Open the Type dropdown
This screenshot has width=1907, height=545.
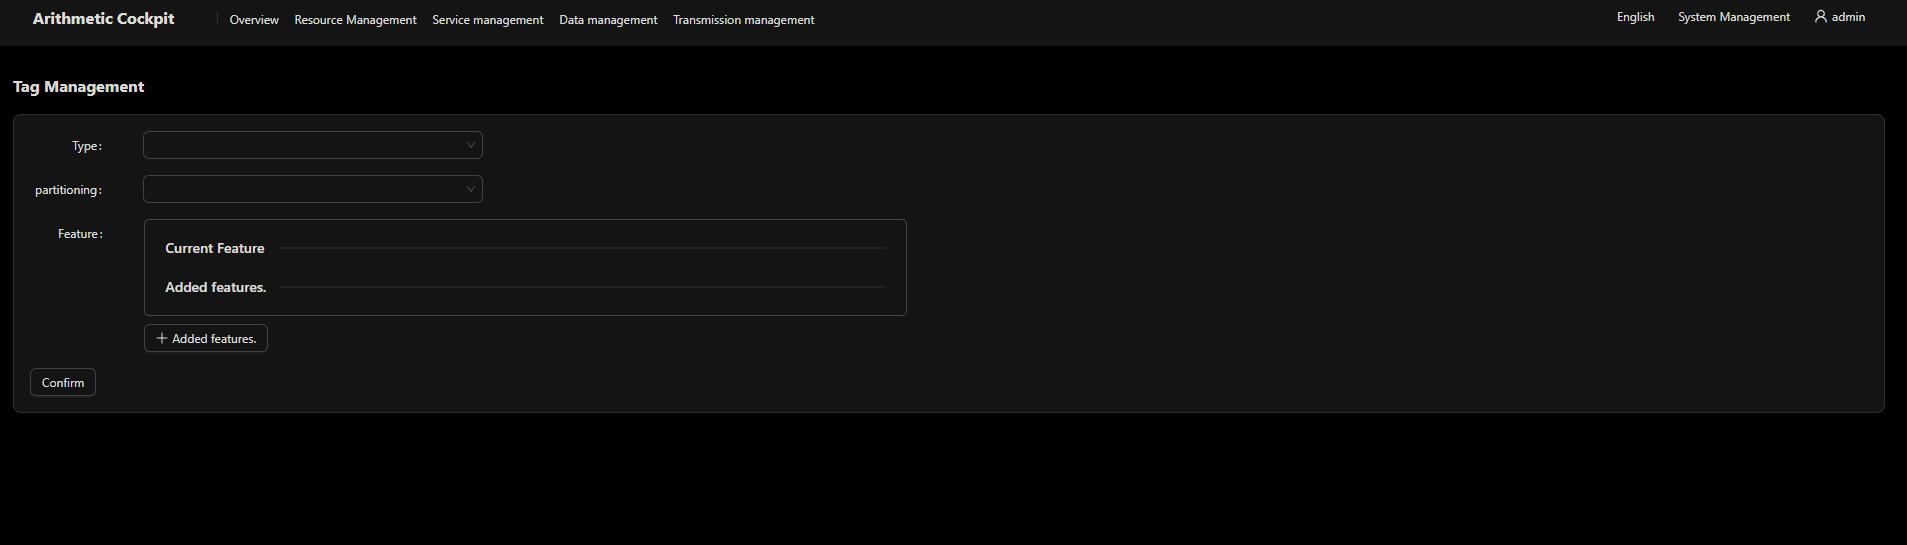pos(313,145)
